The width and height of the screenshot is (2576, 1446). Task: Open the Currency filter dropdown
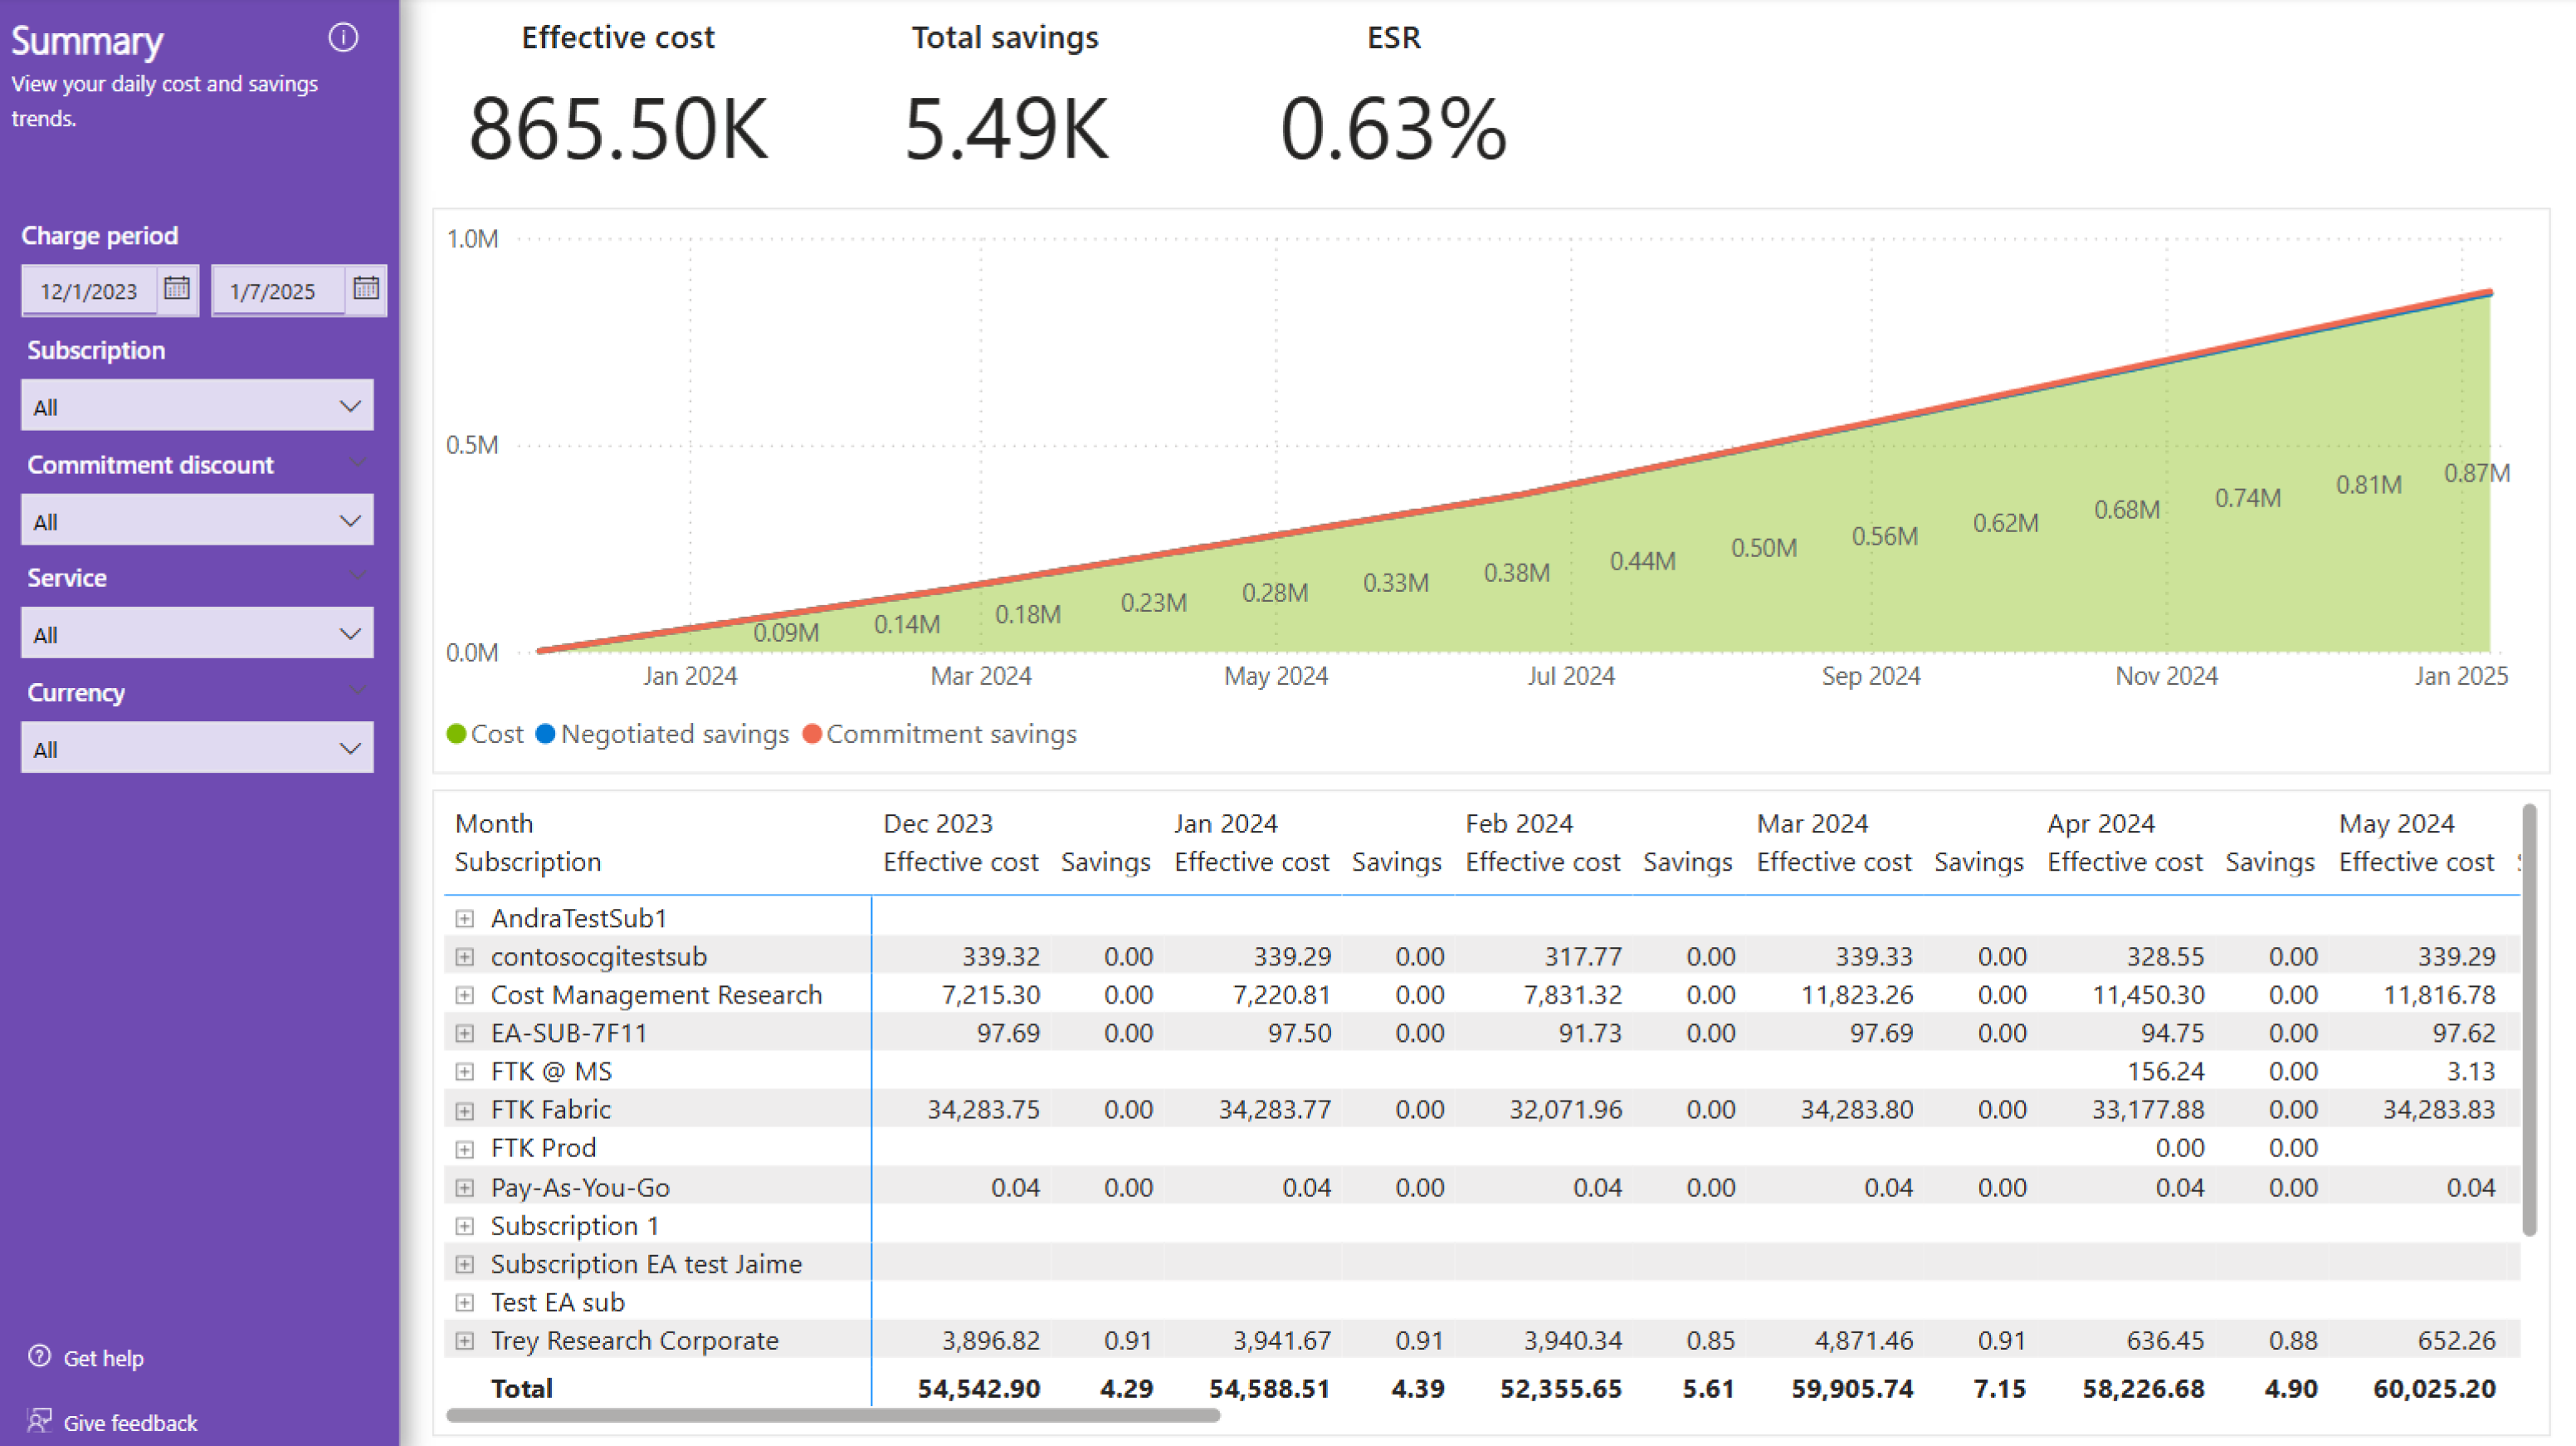coord(197,749)
